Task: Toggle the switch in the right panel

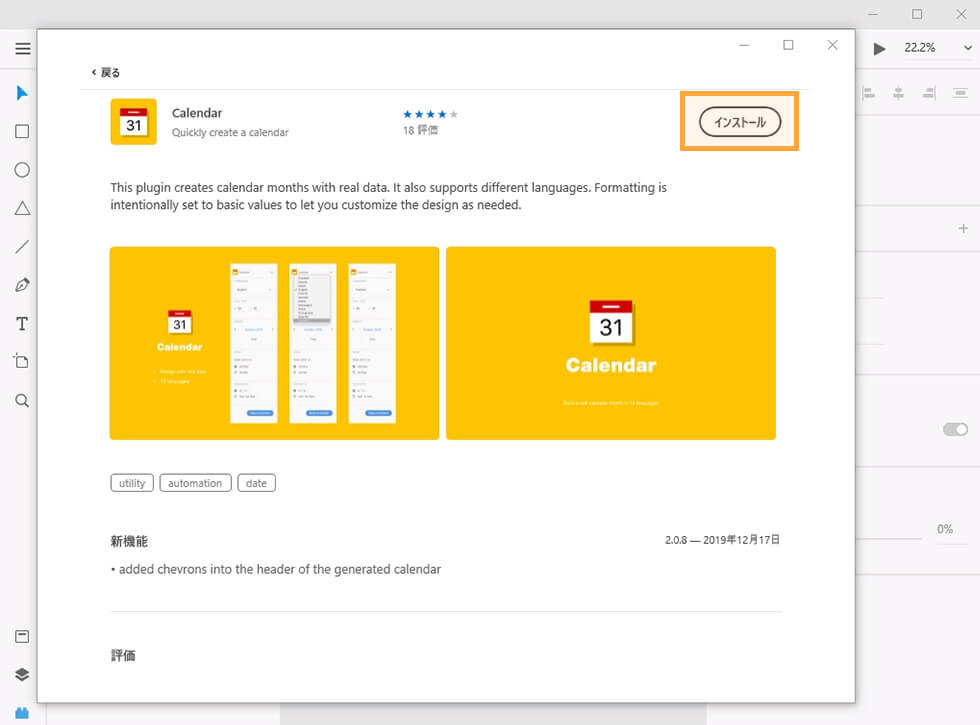Action: tap(955, 429)
